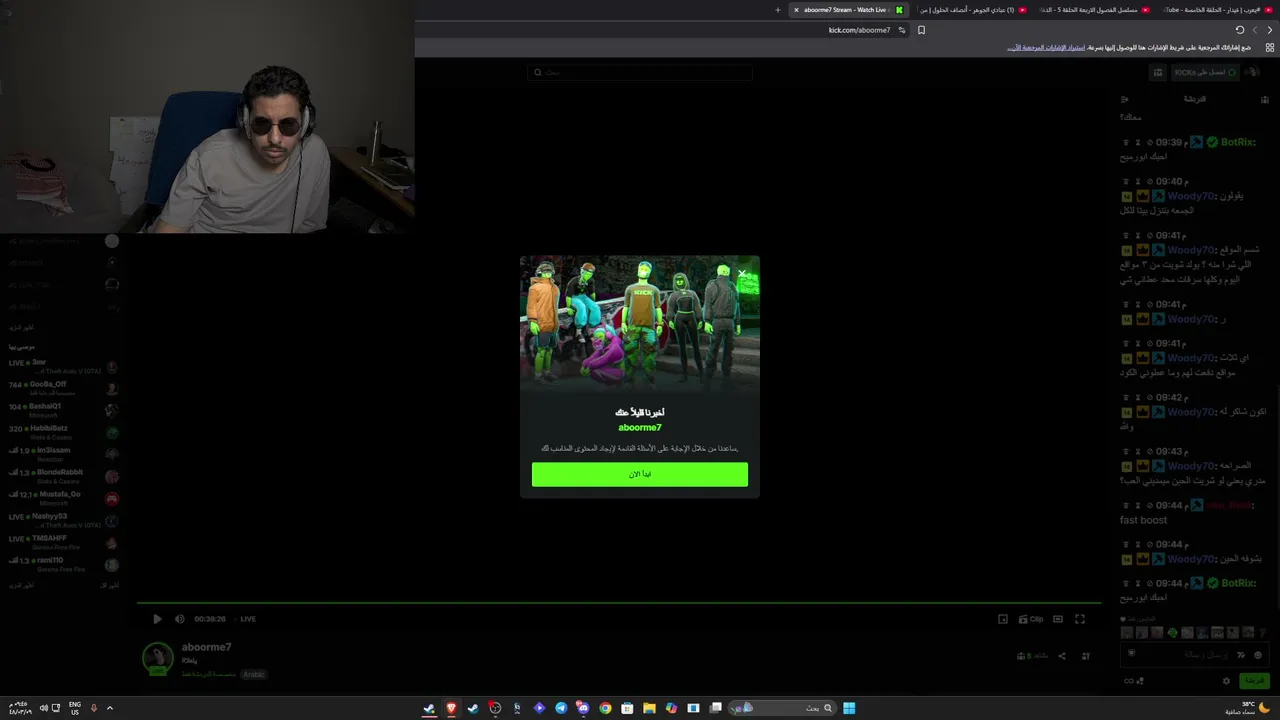Collapse the chat panel
This screenshot has width=1280, height=720.
click(x=1125, y=99)
